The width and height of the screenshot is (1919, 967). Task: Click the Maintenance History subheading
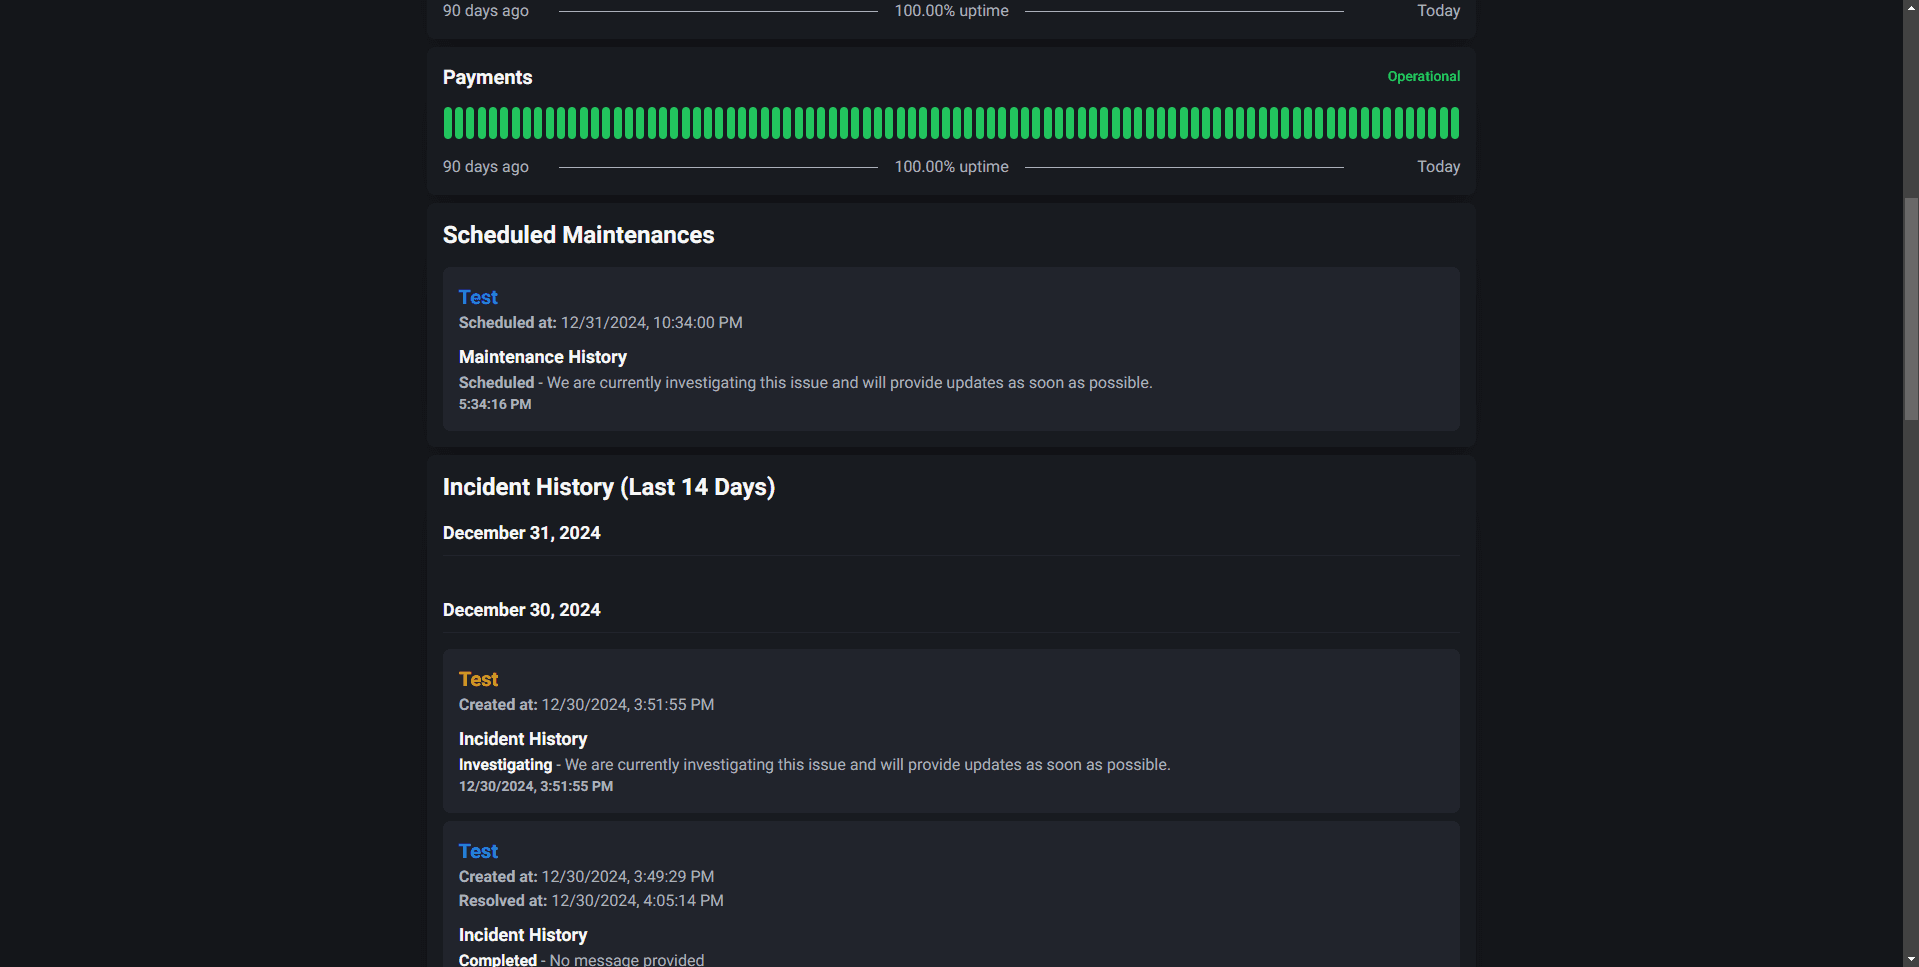pos(542,357)
